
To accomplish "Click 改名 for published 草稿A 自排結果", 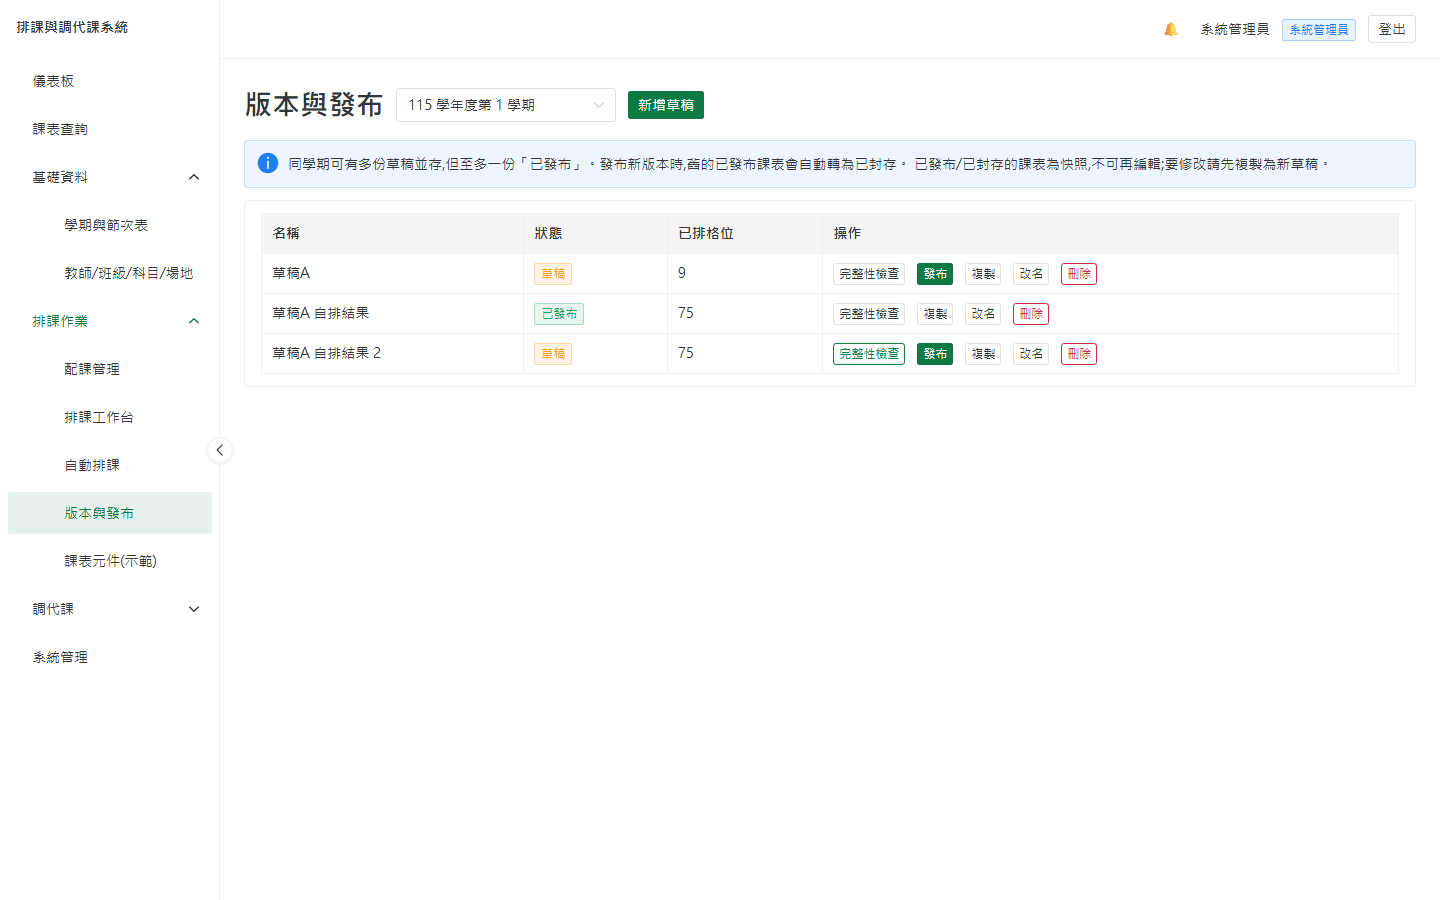I will pyautogui.click(x=983, y=314).
